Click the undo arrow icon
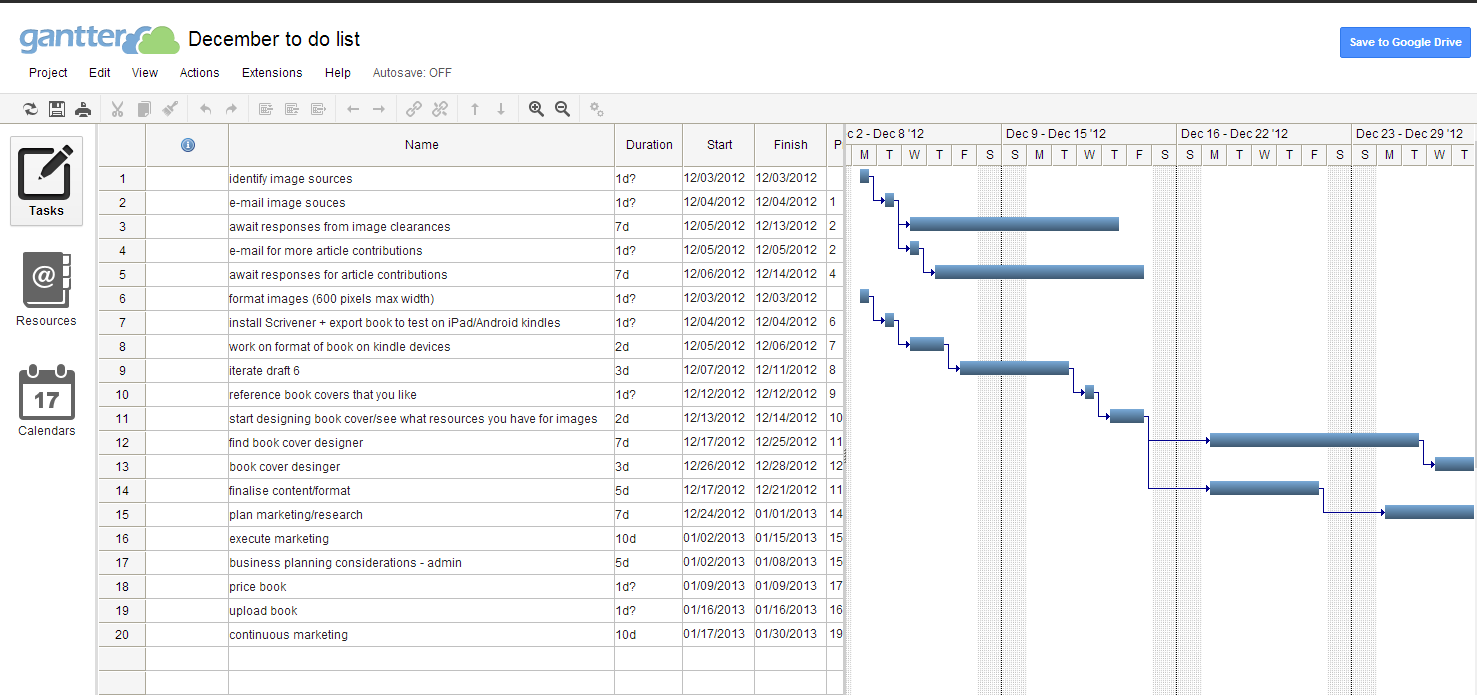The height and width of the screenshot is (695, 1477). click(206, 109)
